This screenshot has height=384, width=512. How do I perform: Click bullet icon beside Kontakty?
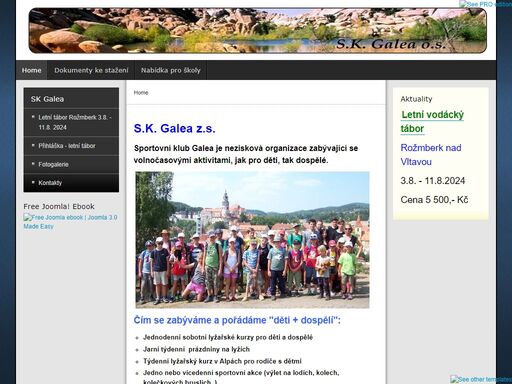(33, 182)
